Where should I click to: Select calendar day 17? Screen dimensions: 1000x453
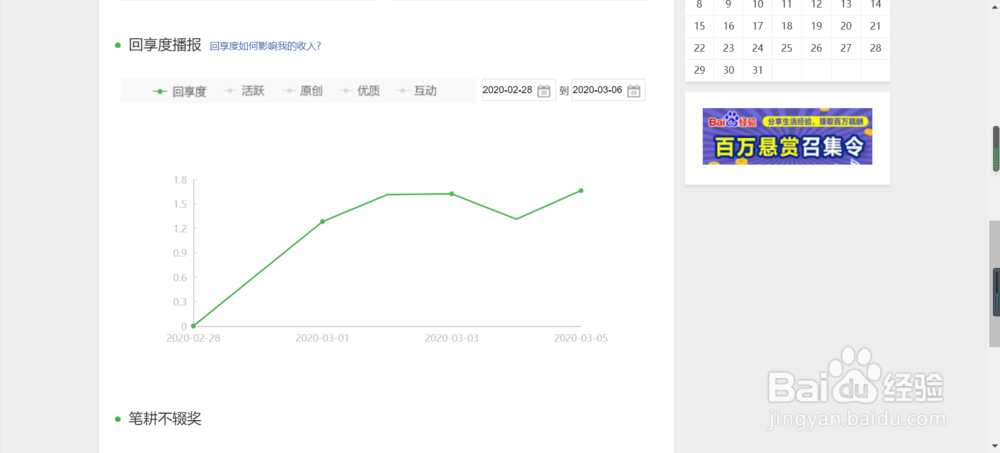pyautogui.click(x=758, y=26)
